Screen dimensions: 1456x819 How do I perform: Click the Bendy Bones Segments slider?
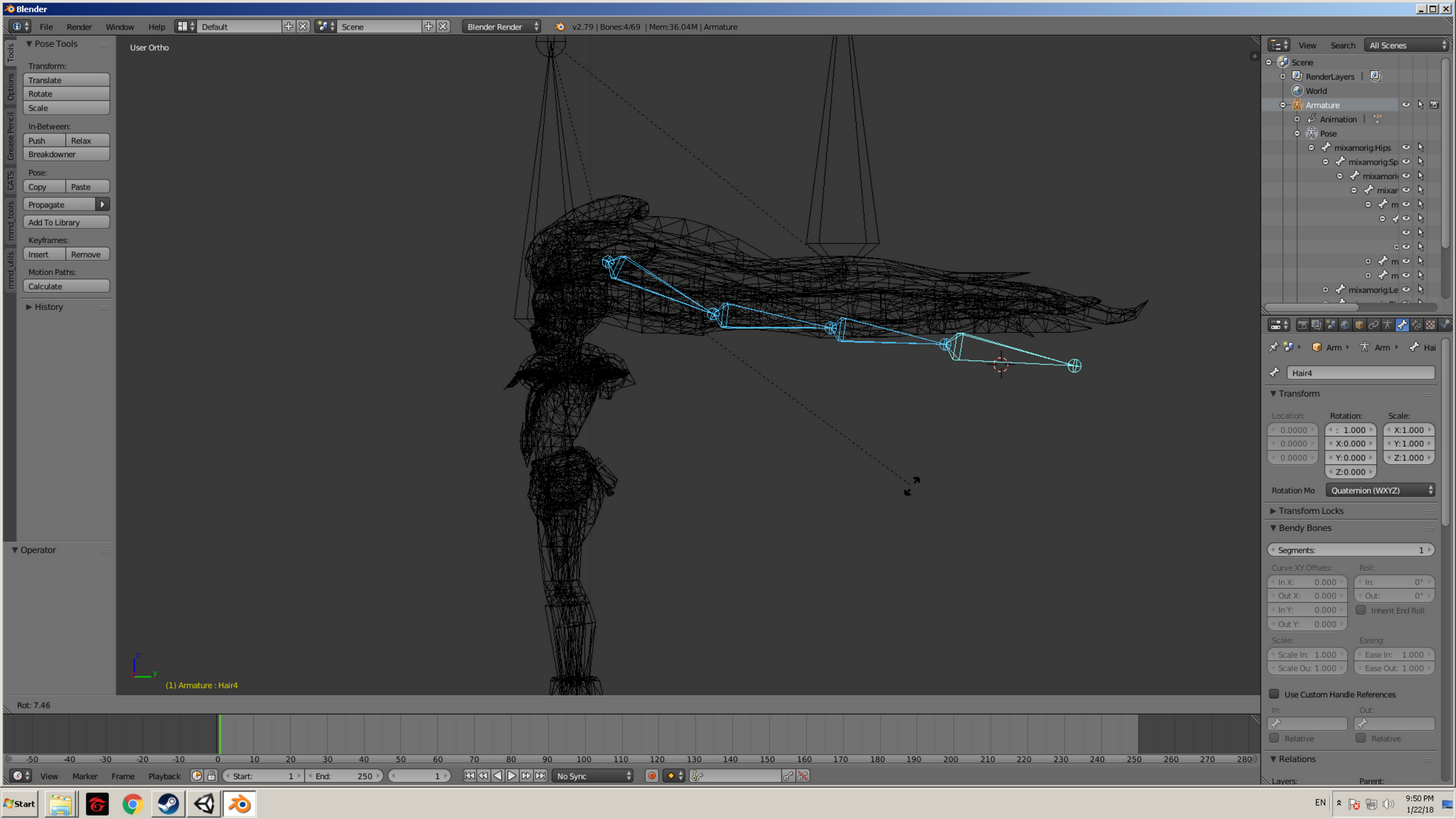(1351, 550)
